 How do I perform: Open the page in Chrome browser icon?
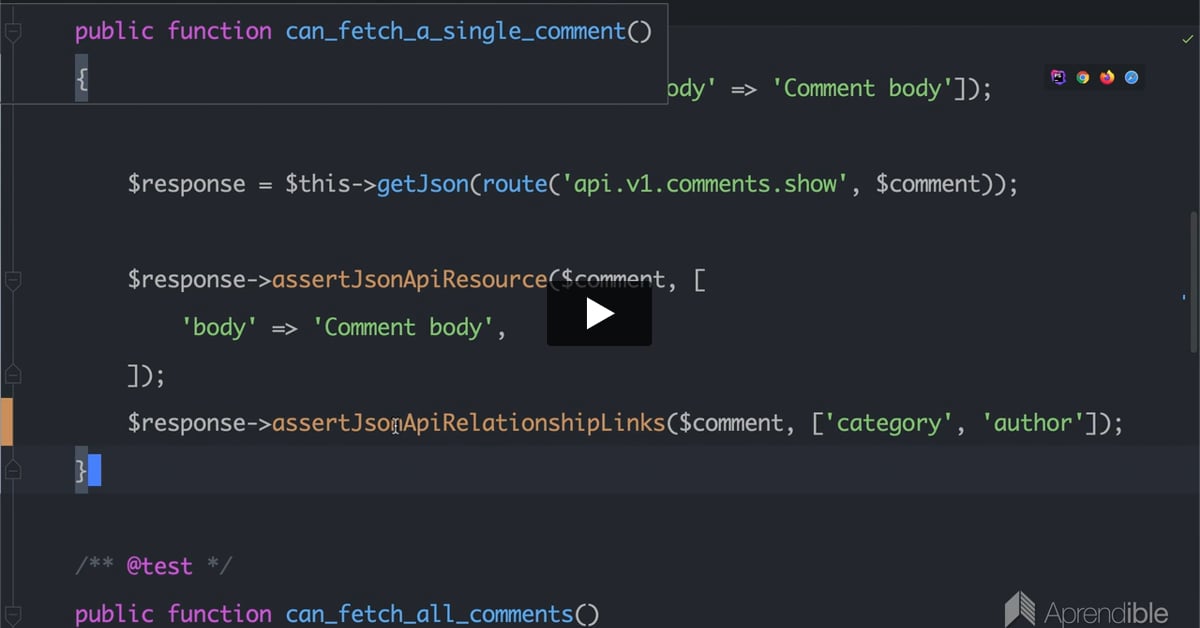click(1082, 77)
